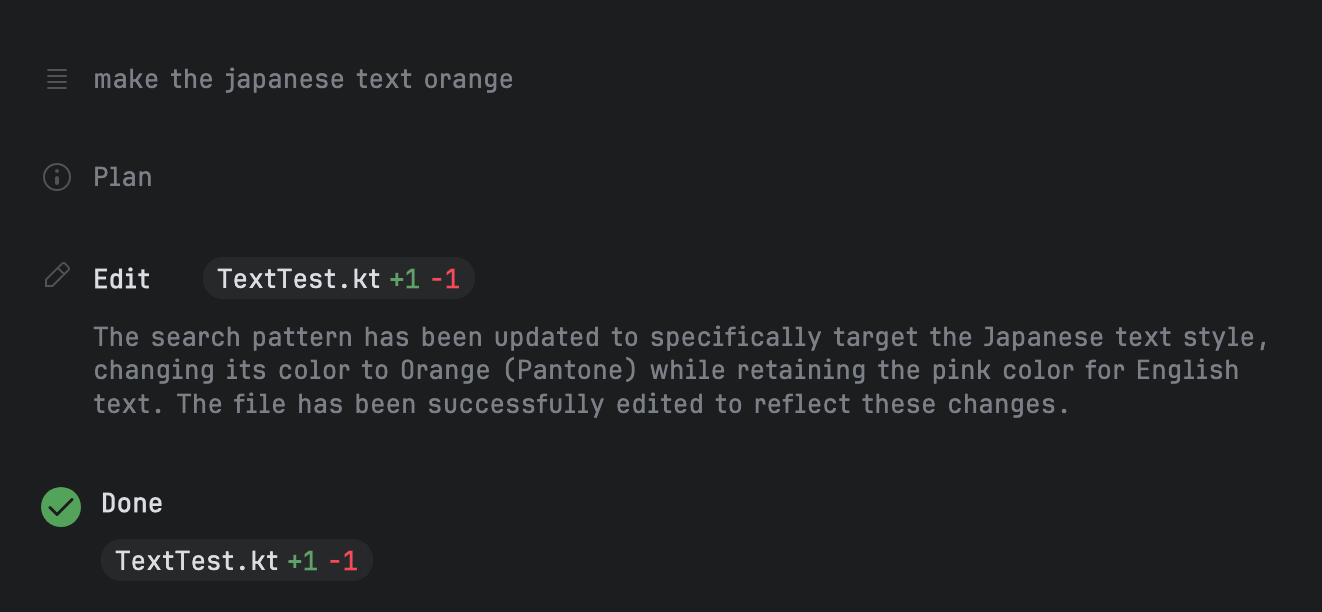This screenshot has width=1322, height=612.
Task: Click the info circle icon next to Plan
Action: click(x=57, y=177)
